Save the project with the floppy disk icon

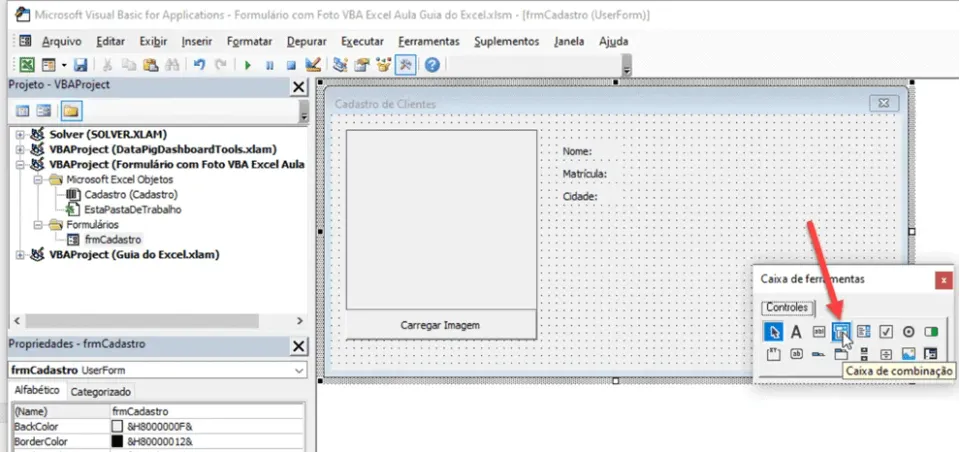point(80,65)
